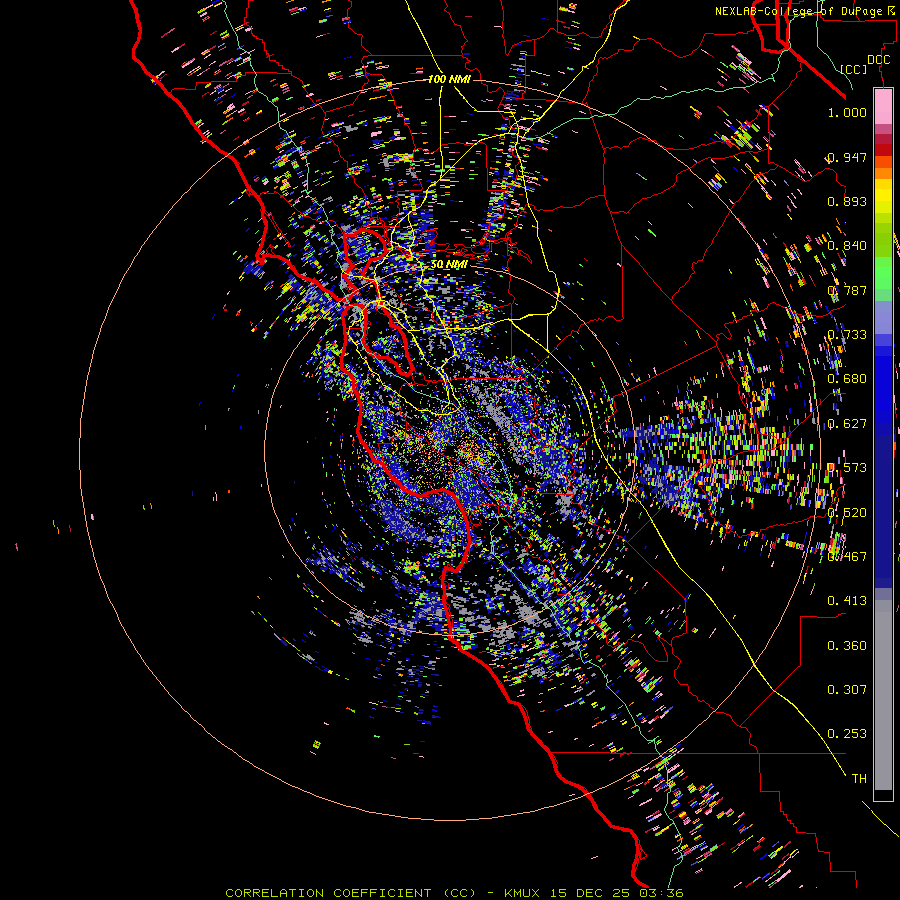Select the 0.627 scale value
The height and width of the screenshot is (900, 900).
[847, 424]
